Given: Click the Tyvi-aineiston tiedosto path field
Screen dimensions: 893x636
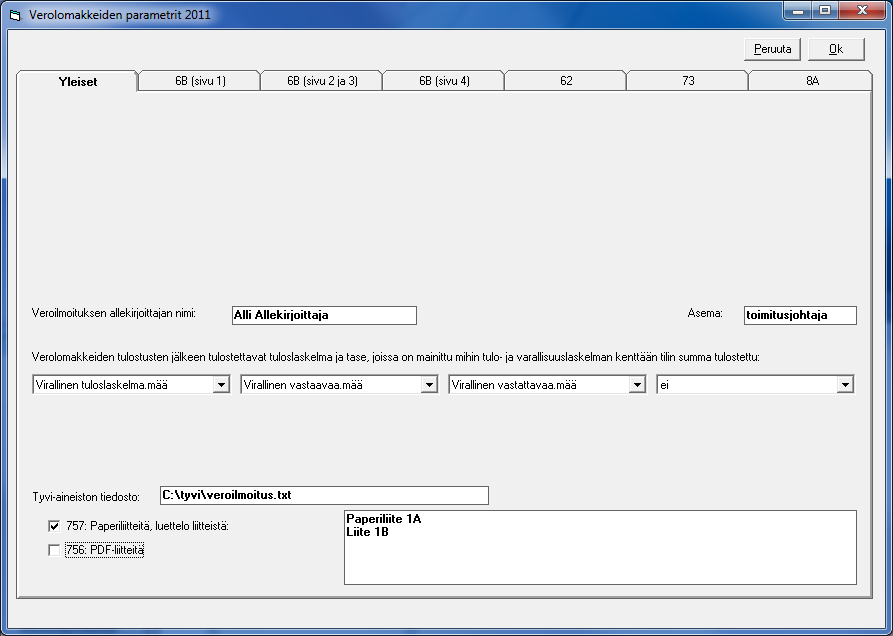Looking at the screenshot, I should point(324,495).
